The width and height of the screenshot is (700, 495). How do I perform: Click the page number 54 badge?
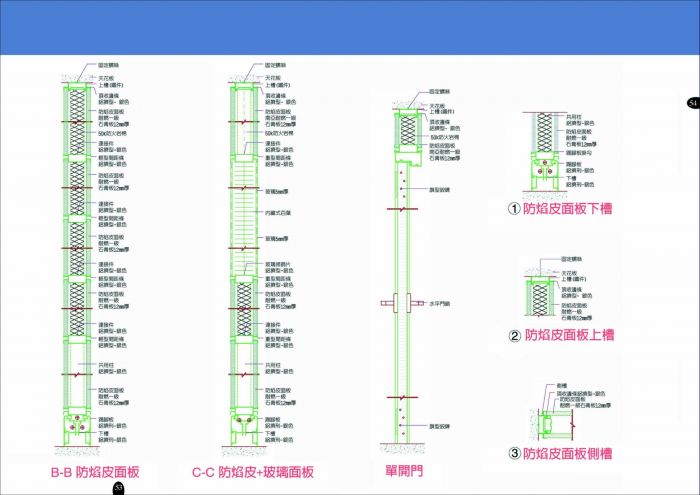pyautogui.click(x=690, y=102)
